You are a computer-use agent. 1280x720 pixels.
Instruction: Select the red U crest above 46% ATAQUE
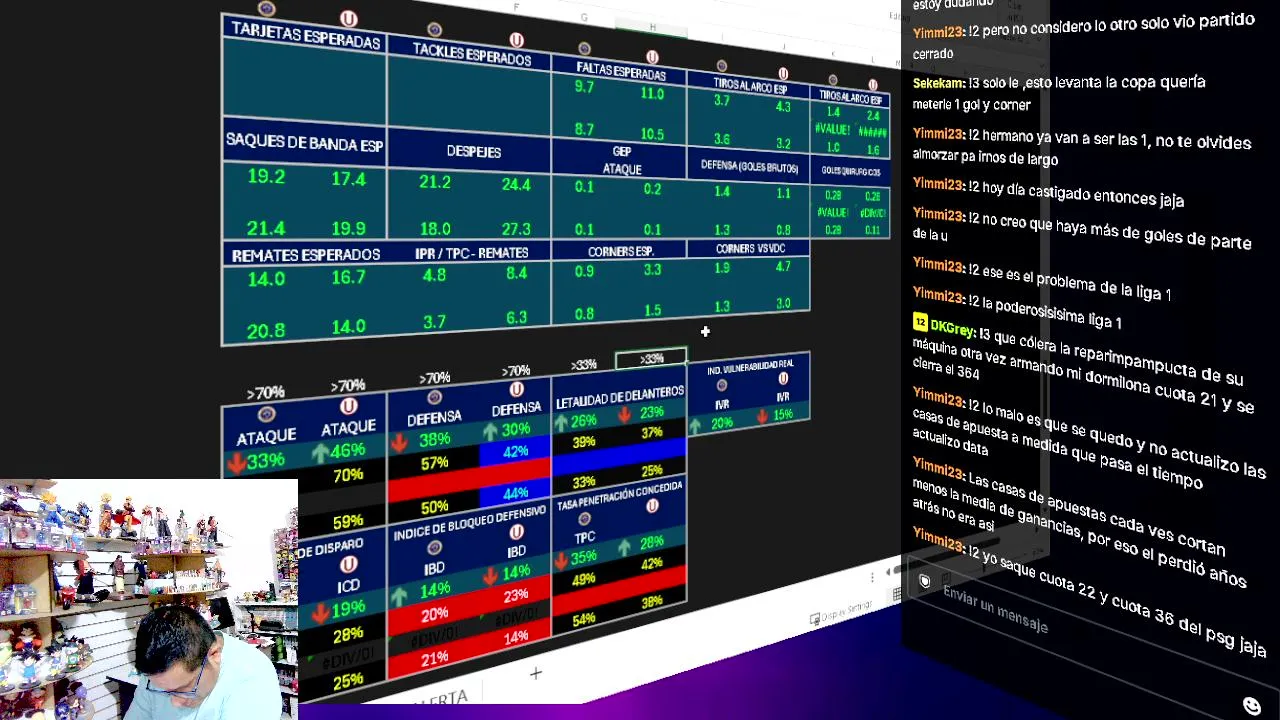pyautogui.click(x=348, y=406)
